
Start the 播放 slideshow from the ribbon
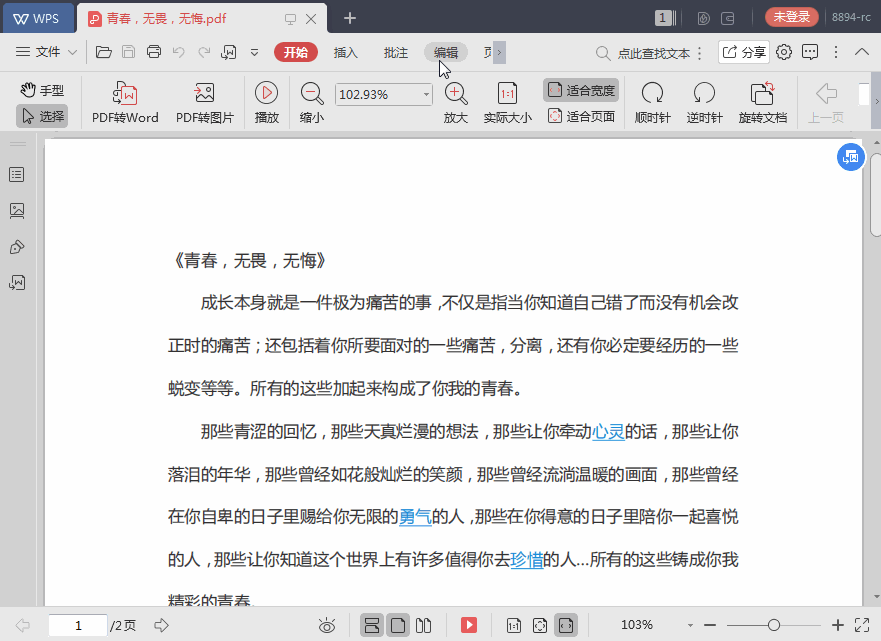pos(266,102)
